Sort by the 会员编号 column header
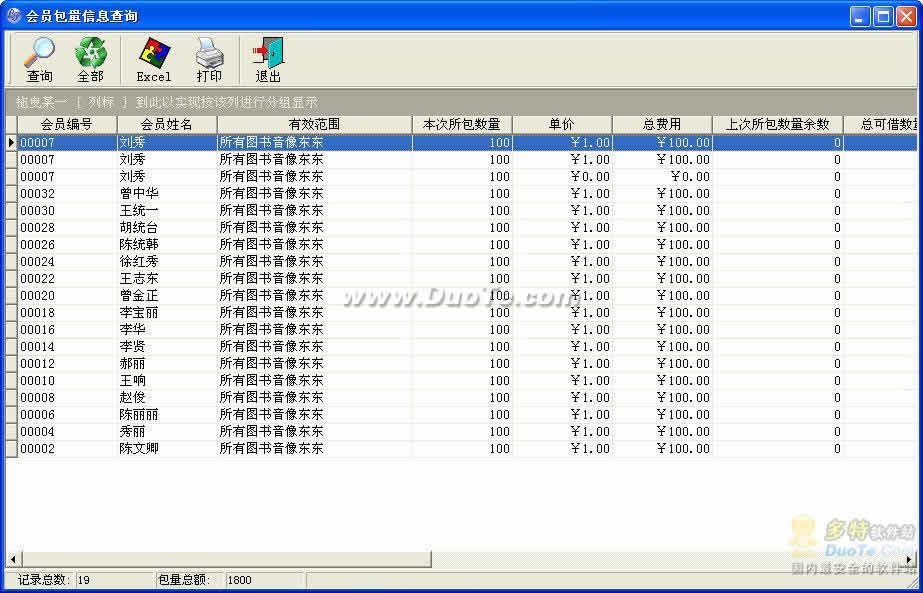 [67, 124]
